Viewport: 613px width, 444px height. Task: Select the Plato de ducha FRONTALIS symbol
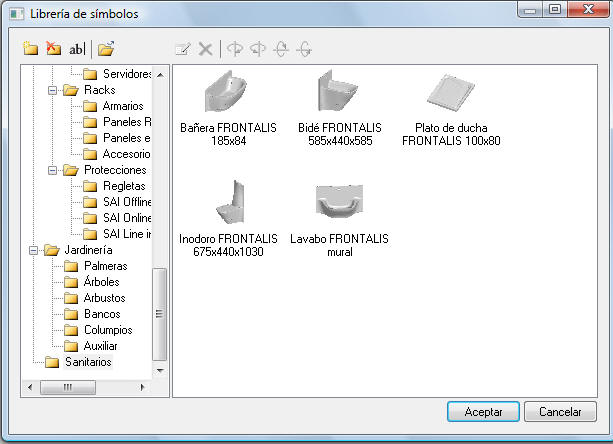click(451, 108)
